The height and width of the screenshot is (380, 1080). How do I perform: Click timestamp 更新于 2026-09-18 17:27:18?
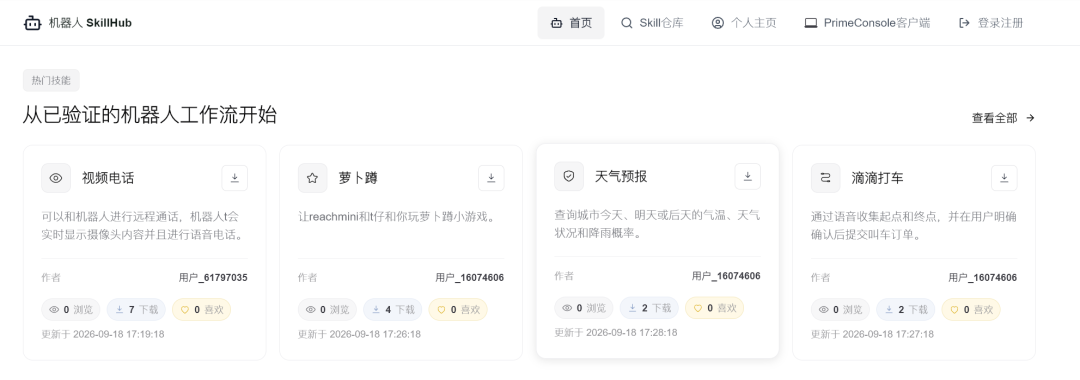pos(873,334)
